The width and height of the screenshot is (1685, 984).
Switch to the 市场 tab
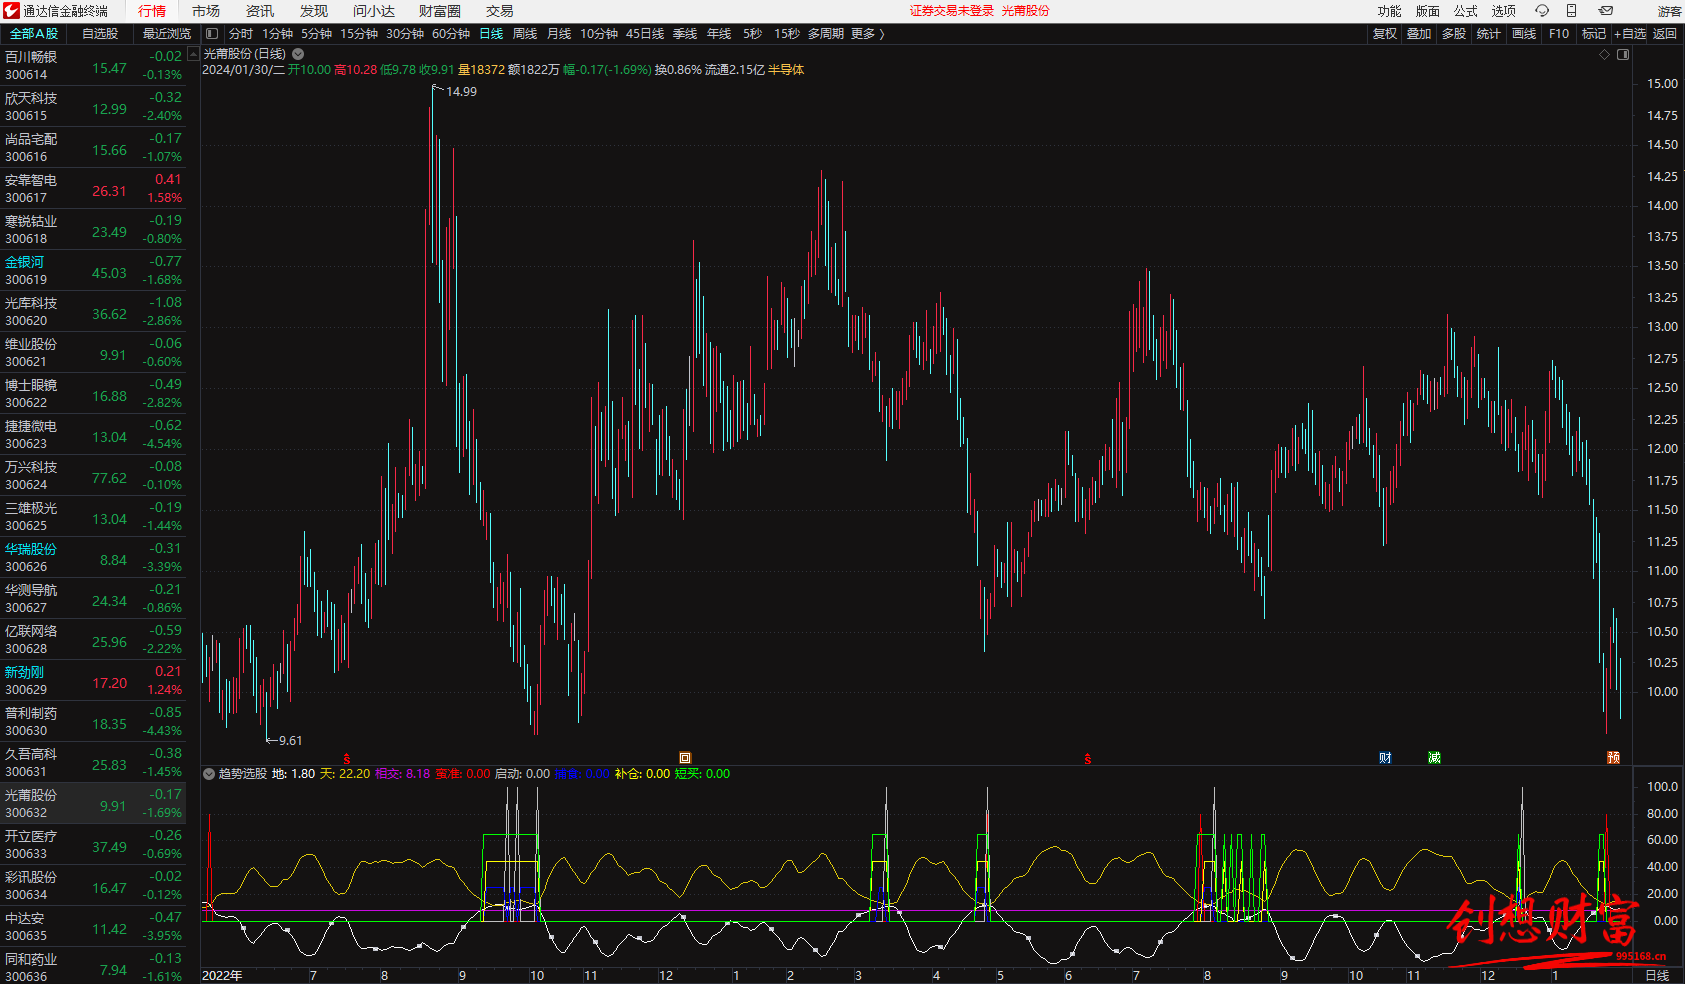pos(206,11)
